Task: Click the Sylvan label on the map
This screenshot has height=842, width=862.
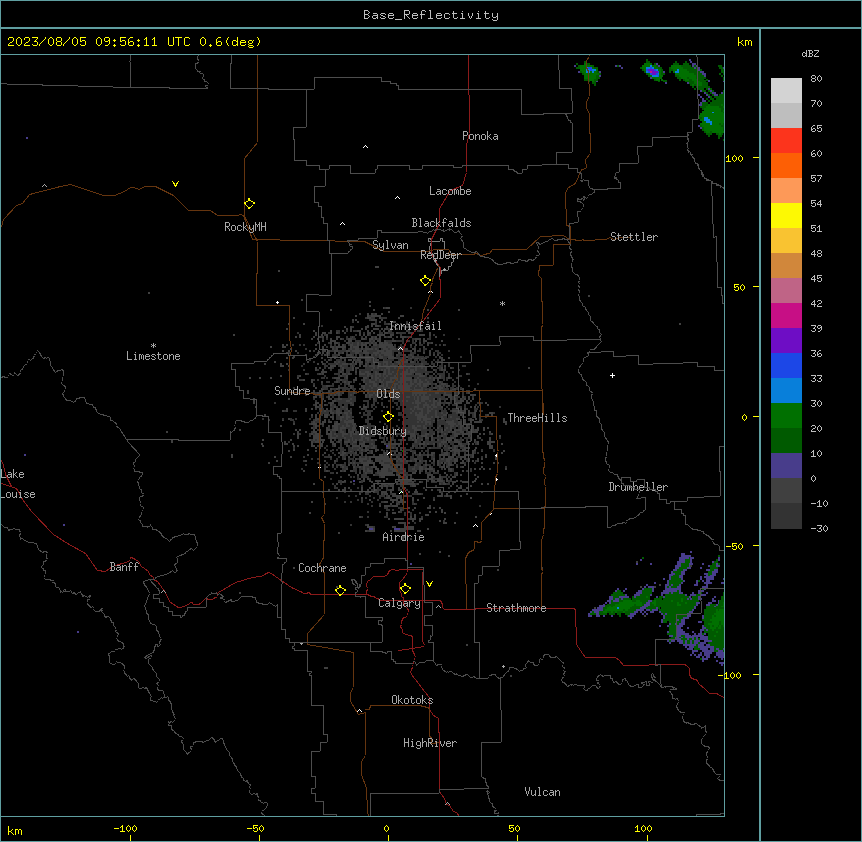Action: (390, 245)
